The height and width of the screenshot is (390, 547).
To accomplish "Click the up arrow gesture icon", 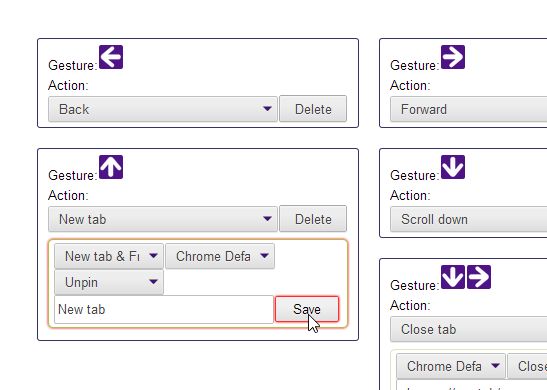I will [x=111, y=167].
